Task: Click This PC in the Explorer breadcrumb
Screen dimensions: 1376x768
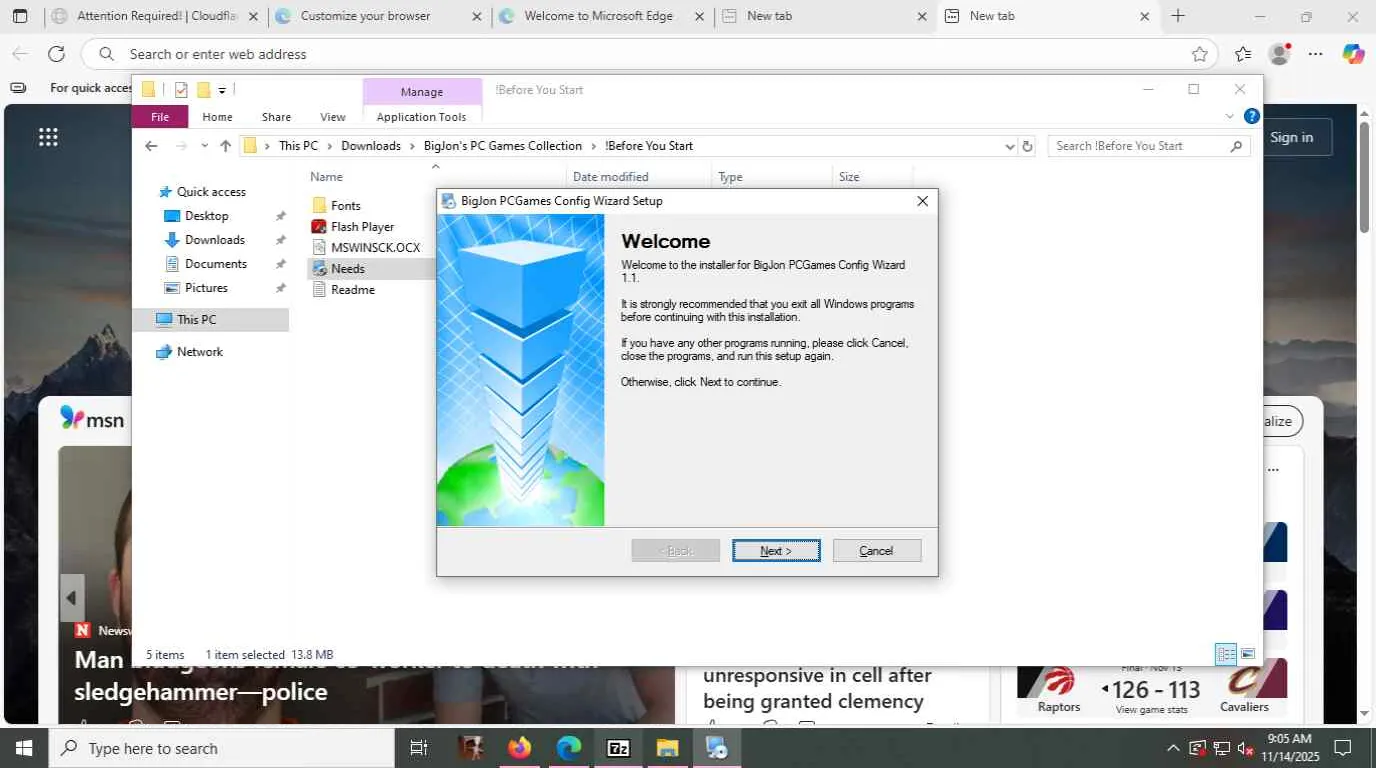Action: (x=298, y=146)
